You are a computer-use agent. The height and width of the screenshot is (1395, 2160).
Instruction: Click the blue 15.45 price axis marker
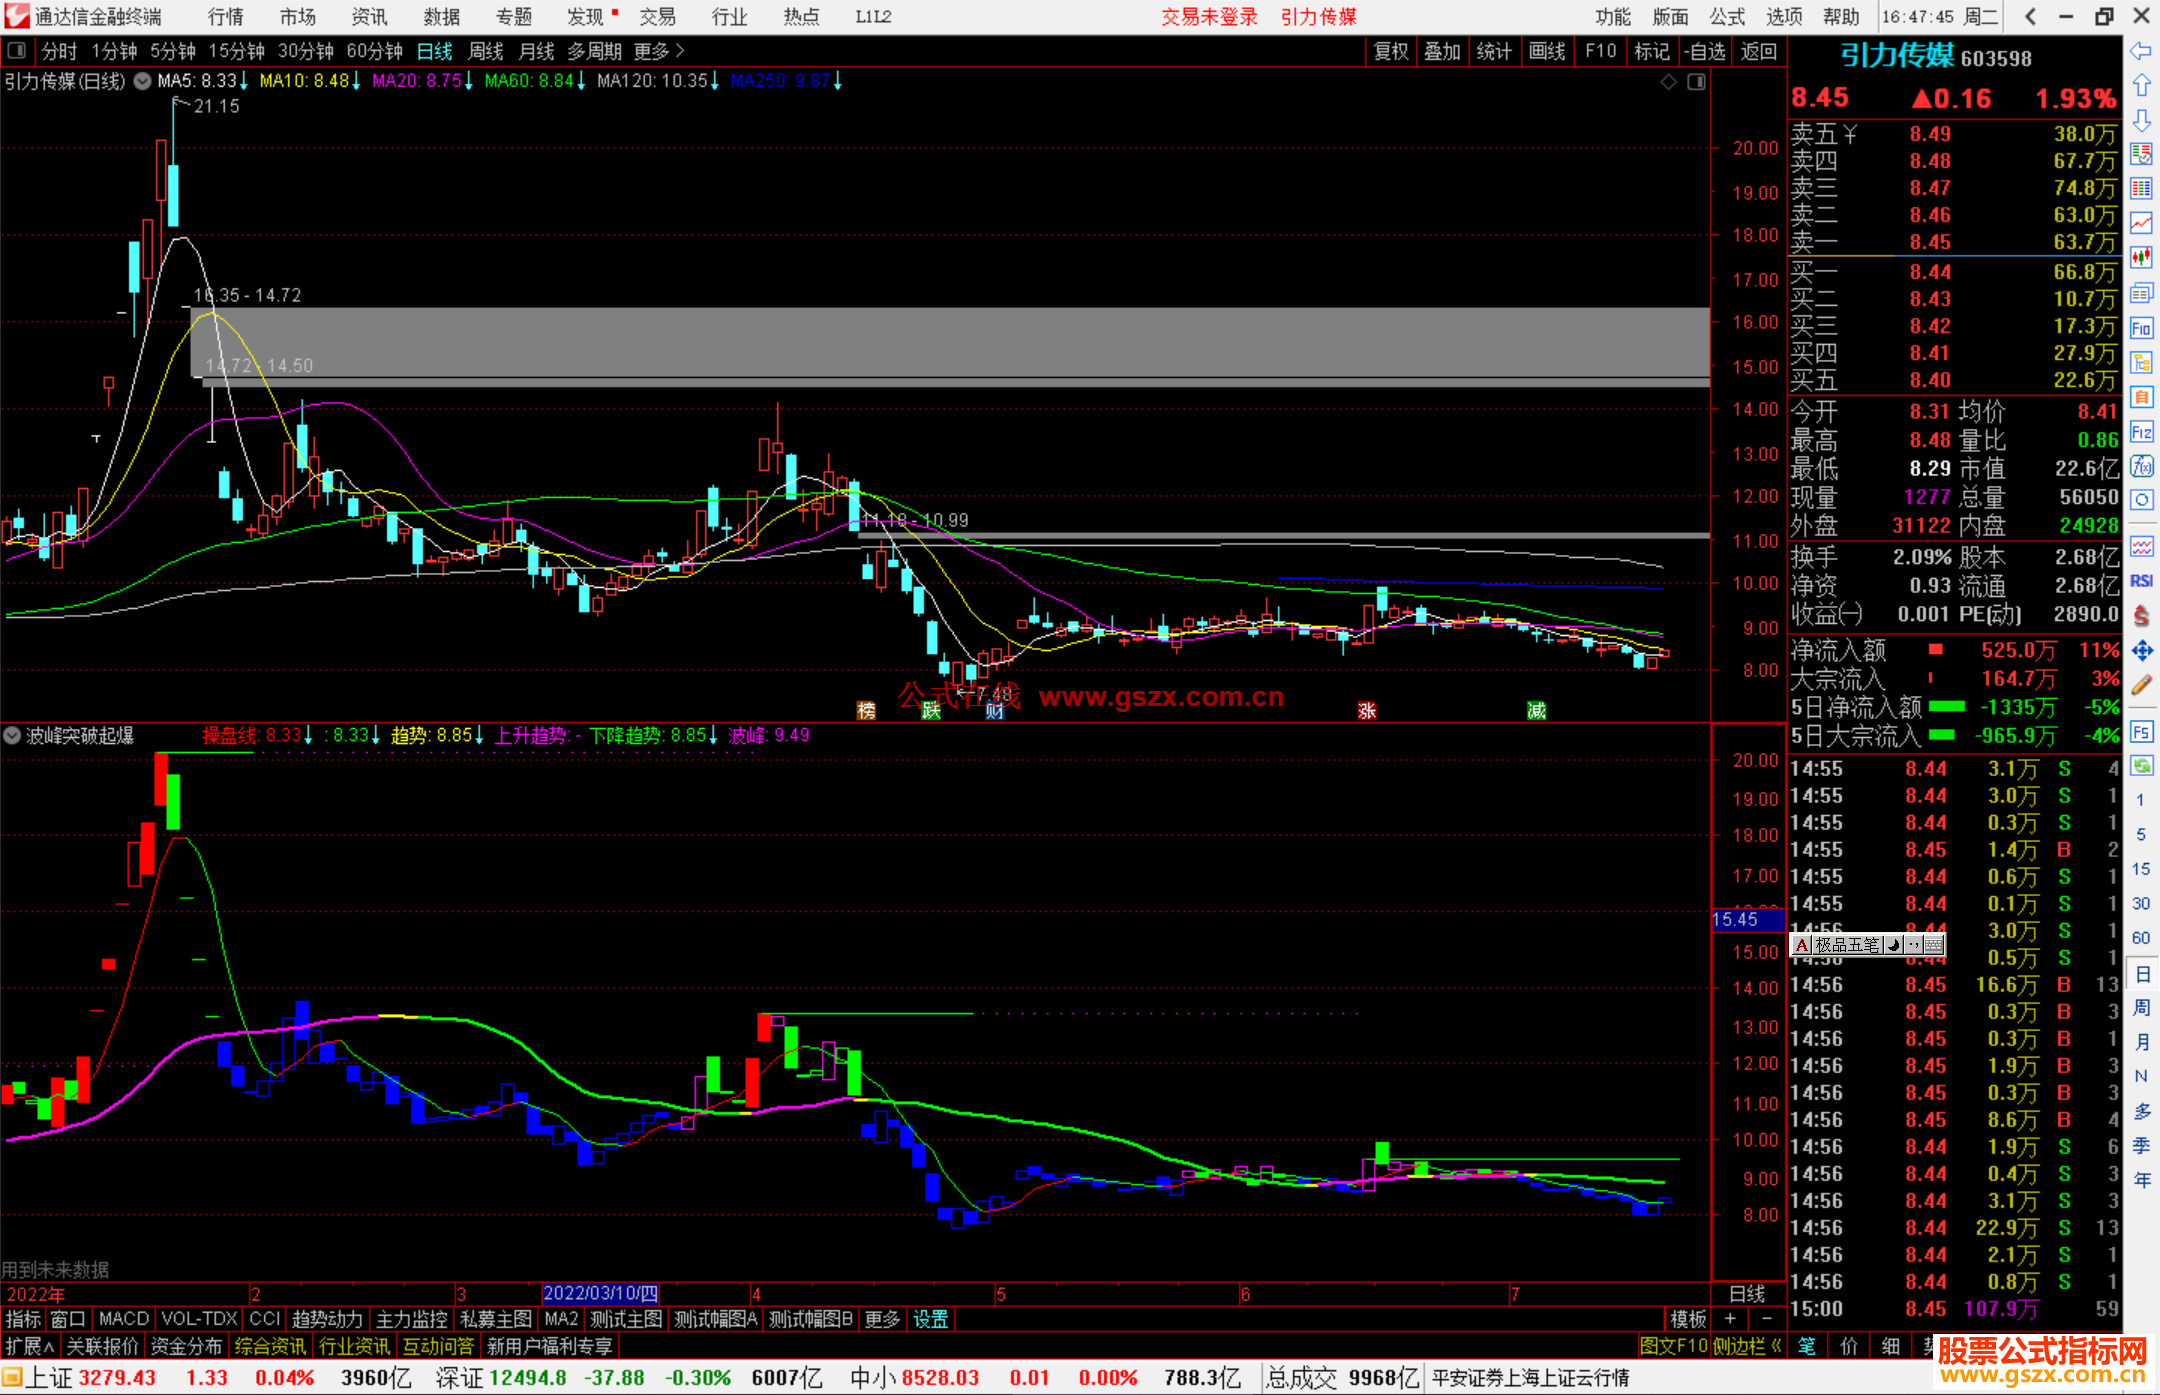point(1747,919)
